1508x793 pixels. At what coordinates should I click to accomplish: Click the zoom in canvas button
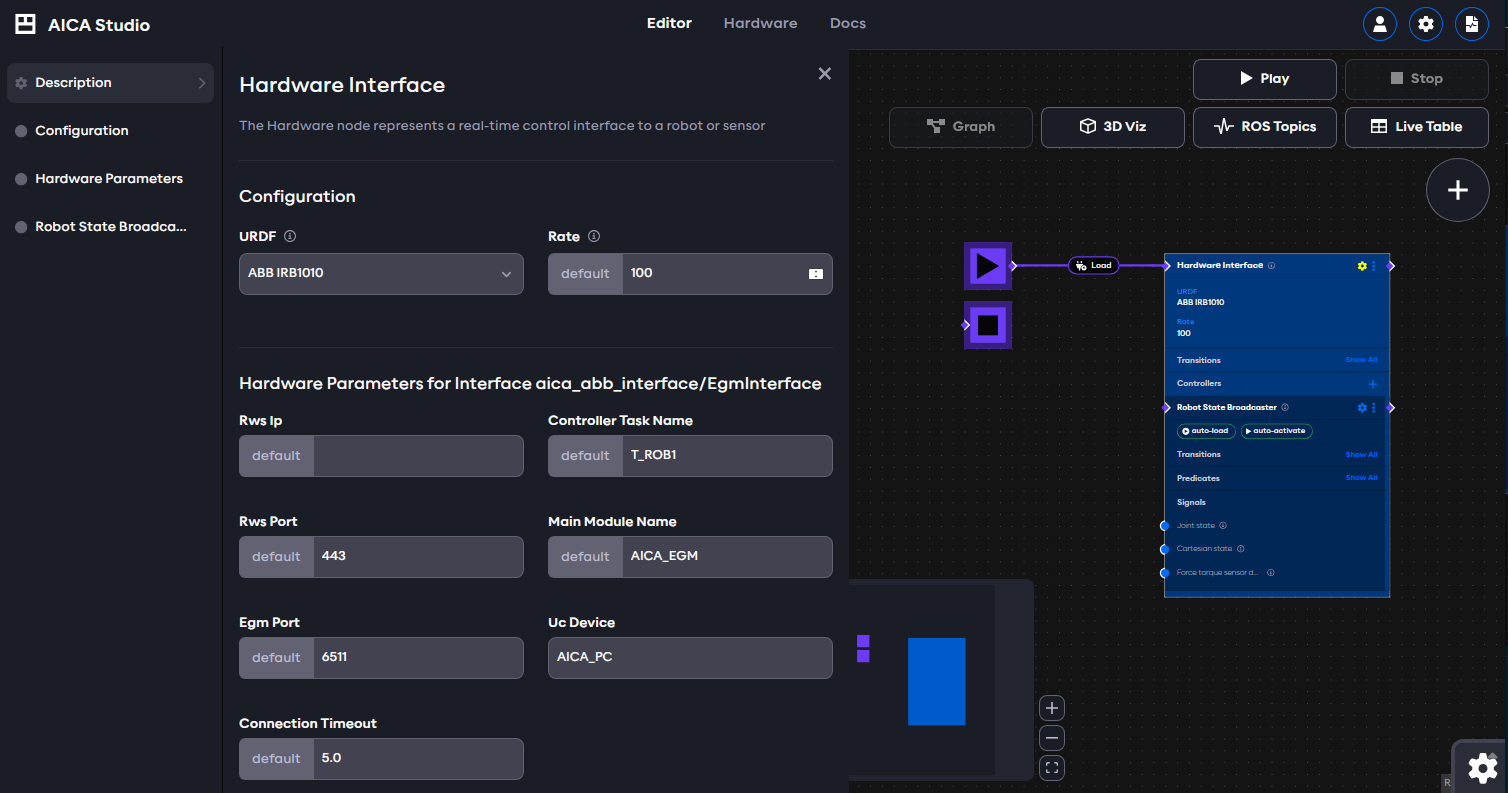pyautogui.click(x=1051, y=709)
